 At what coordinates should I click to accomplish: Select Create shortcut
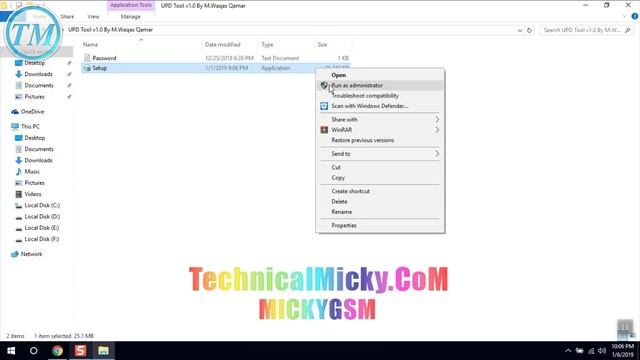[380, 191]
